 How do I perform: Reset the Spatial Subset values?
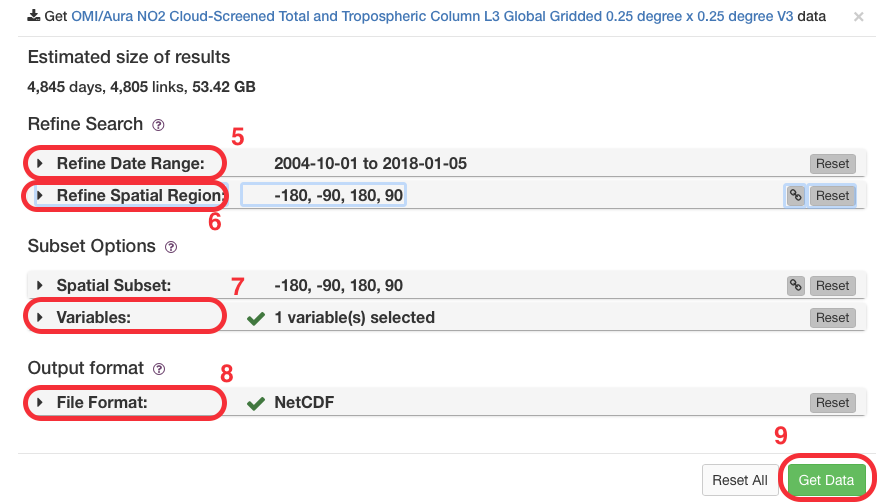point(832,286)
